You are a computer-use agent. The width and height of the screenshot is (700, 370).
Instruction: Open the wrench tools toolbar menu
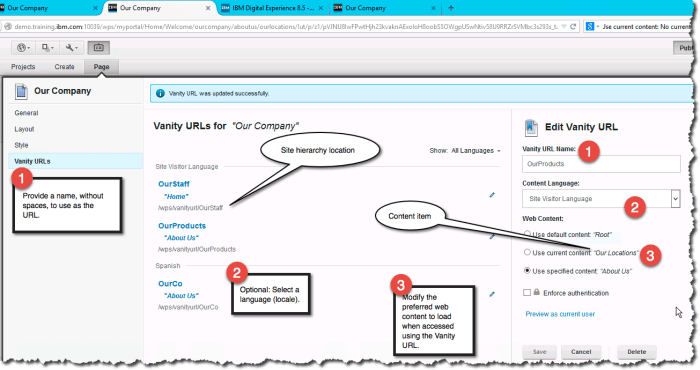(71, 47)
